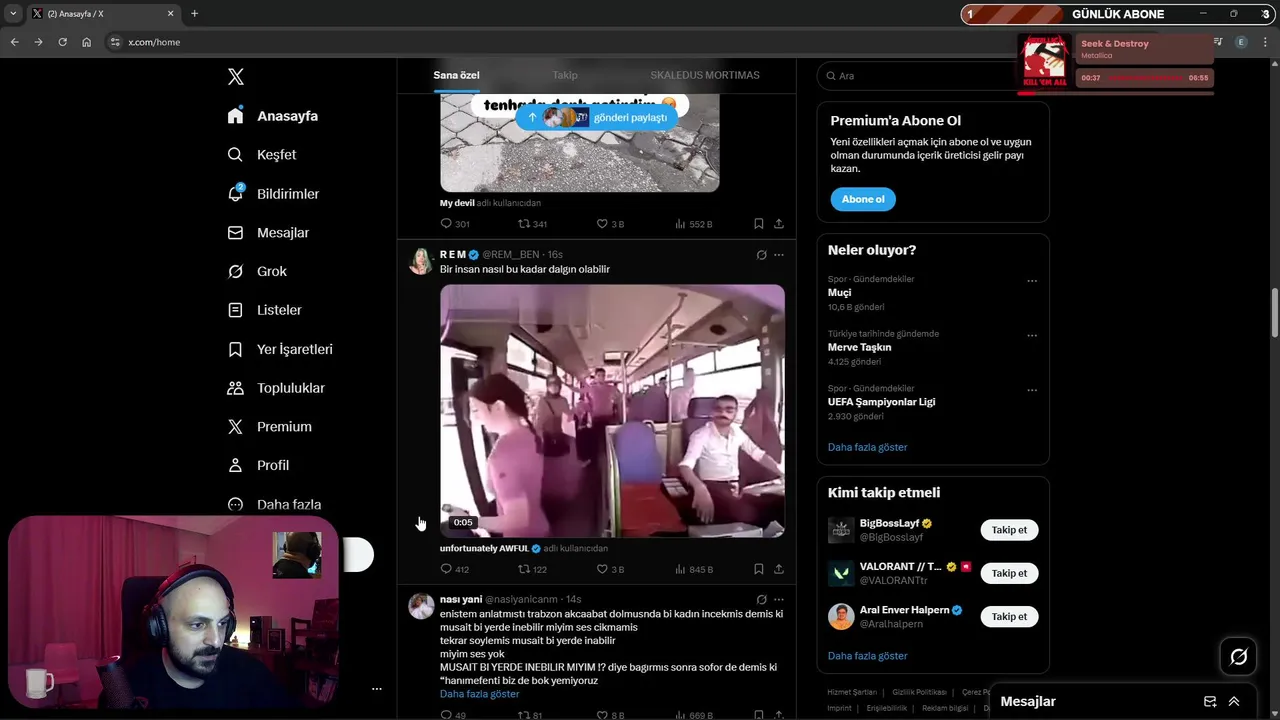Image resolution: width=1280 pixels, height=720 pixels.
Task: Open more options for Merve Taşkın trend
Action: pyautogui.click(x=1032, y=336)
